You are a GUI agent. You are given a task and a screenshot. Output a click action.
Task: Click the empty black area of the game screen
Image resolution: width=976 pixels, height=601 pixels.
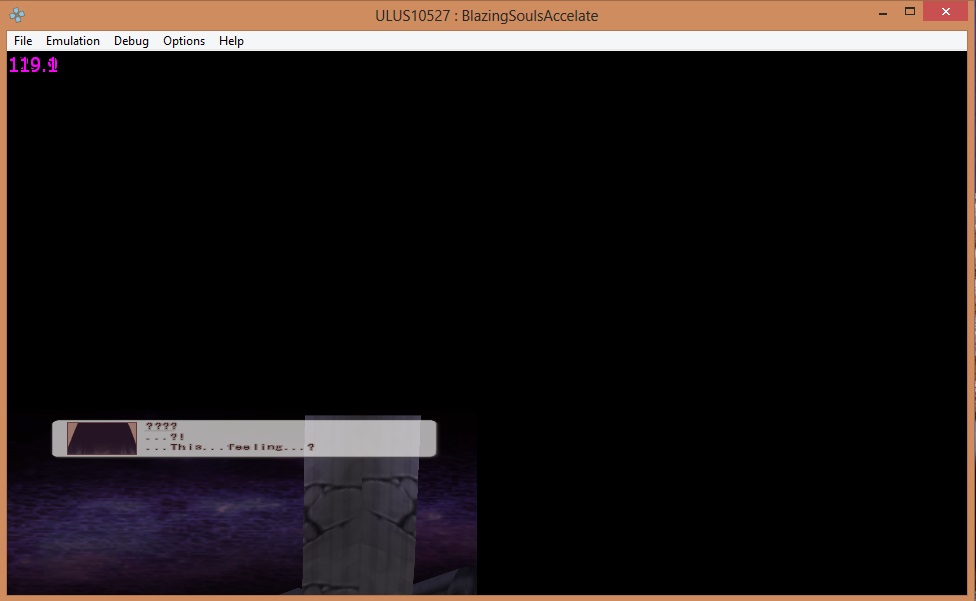[600, 250]
